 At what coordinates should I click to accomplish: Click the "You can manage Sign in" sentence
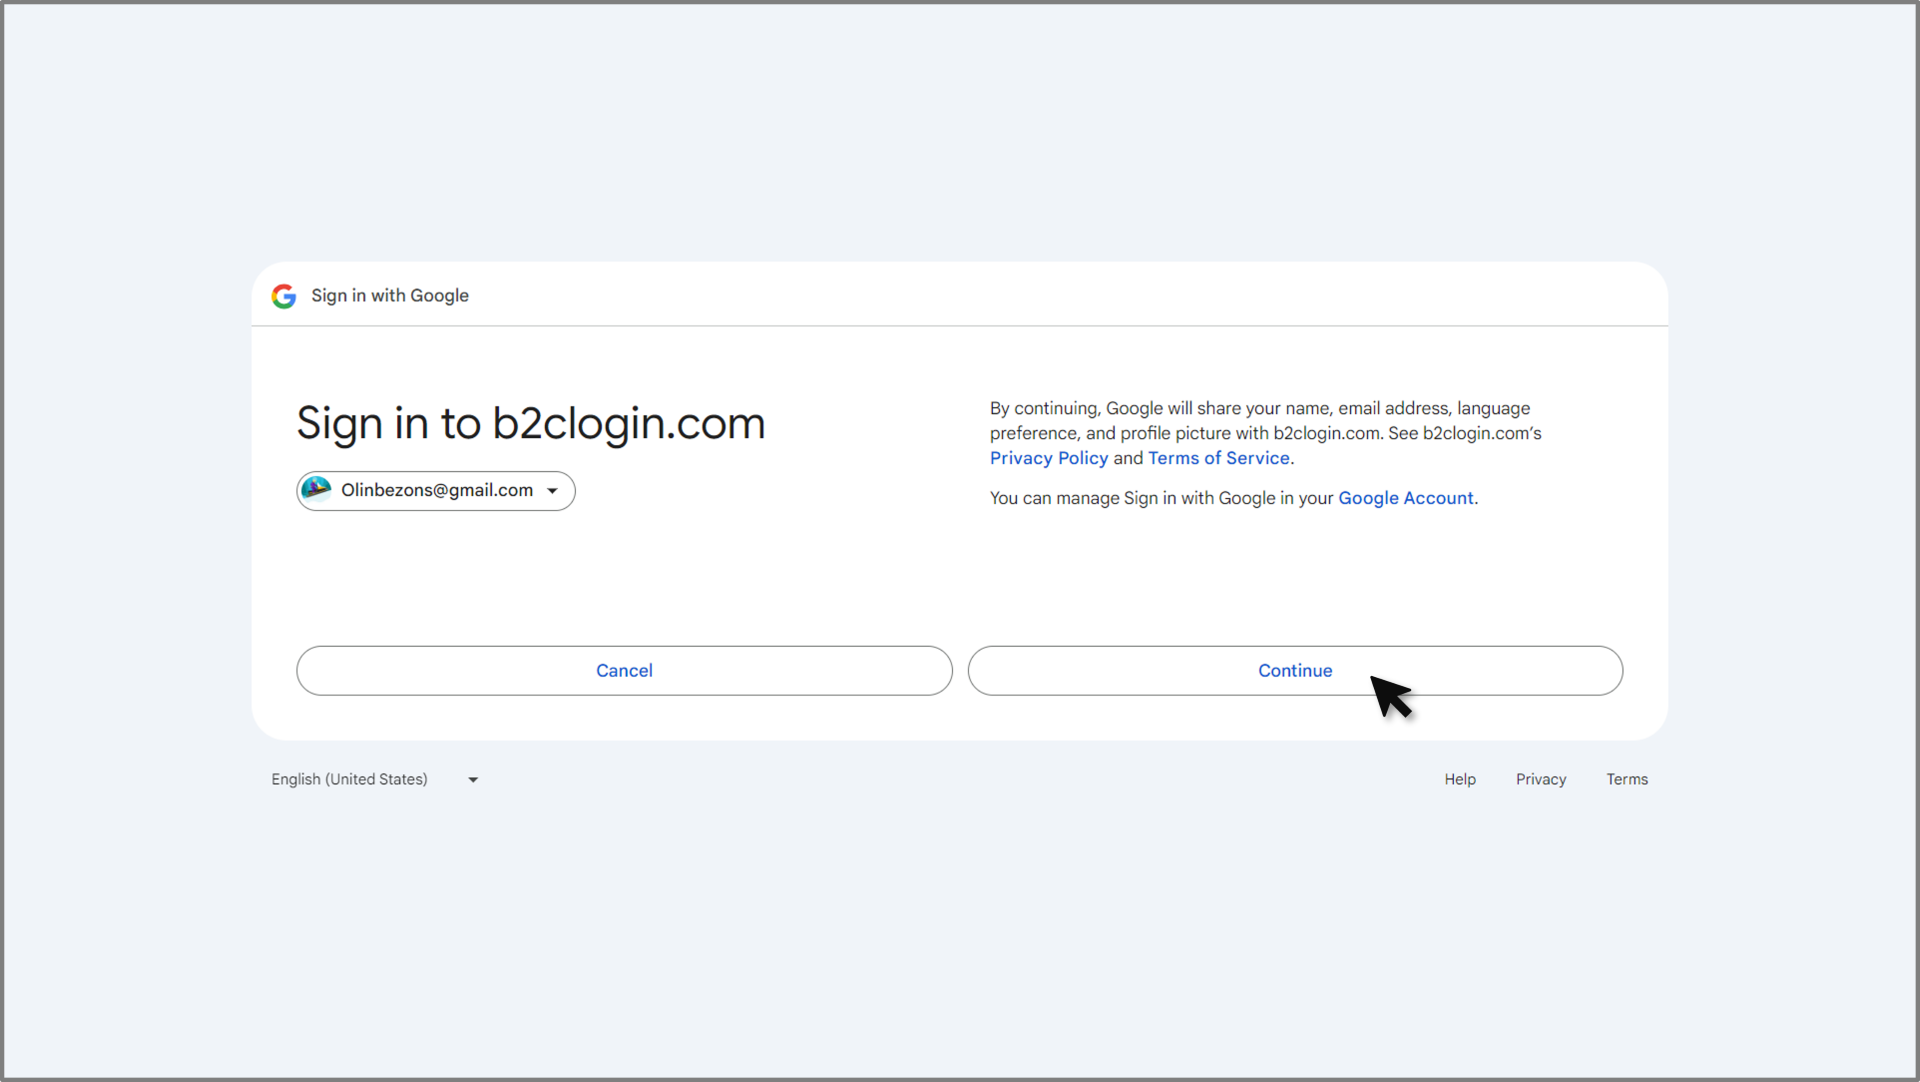1162,498
